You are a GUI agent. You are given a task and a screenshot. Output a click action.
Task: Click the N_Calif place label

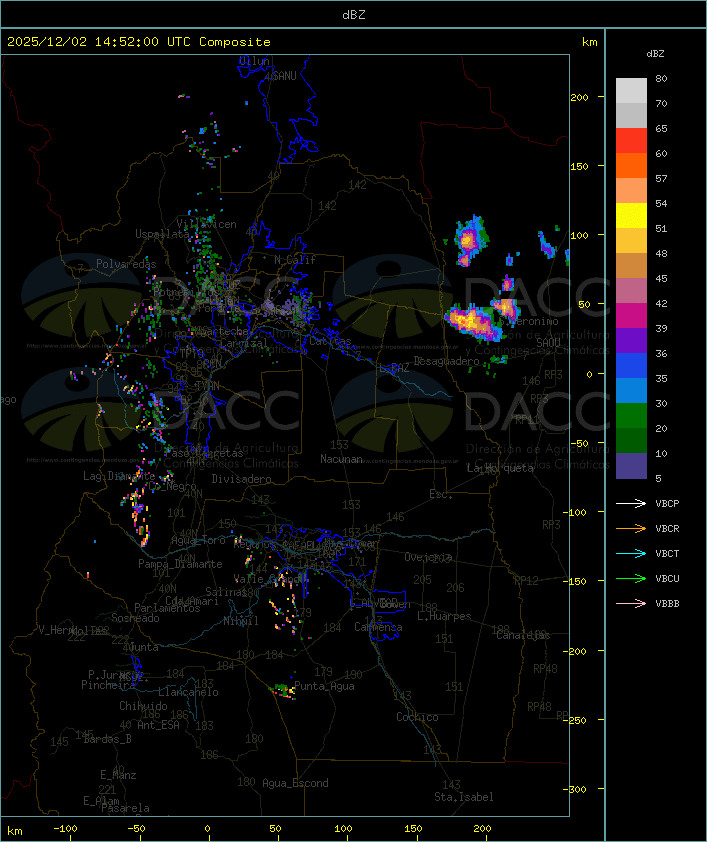[x=295, y=260]
